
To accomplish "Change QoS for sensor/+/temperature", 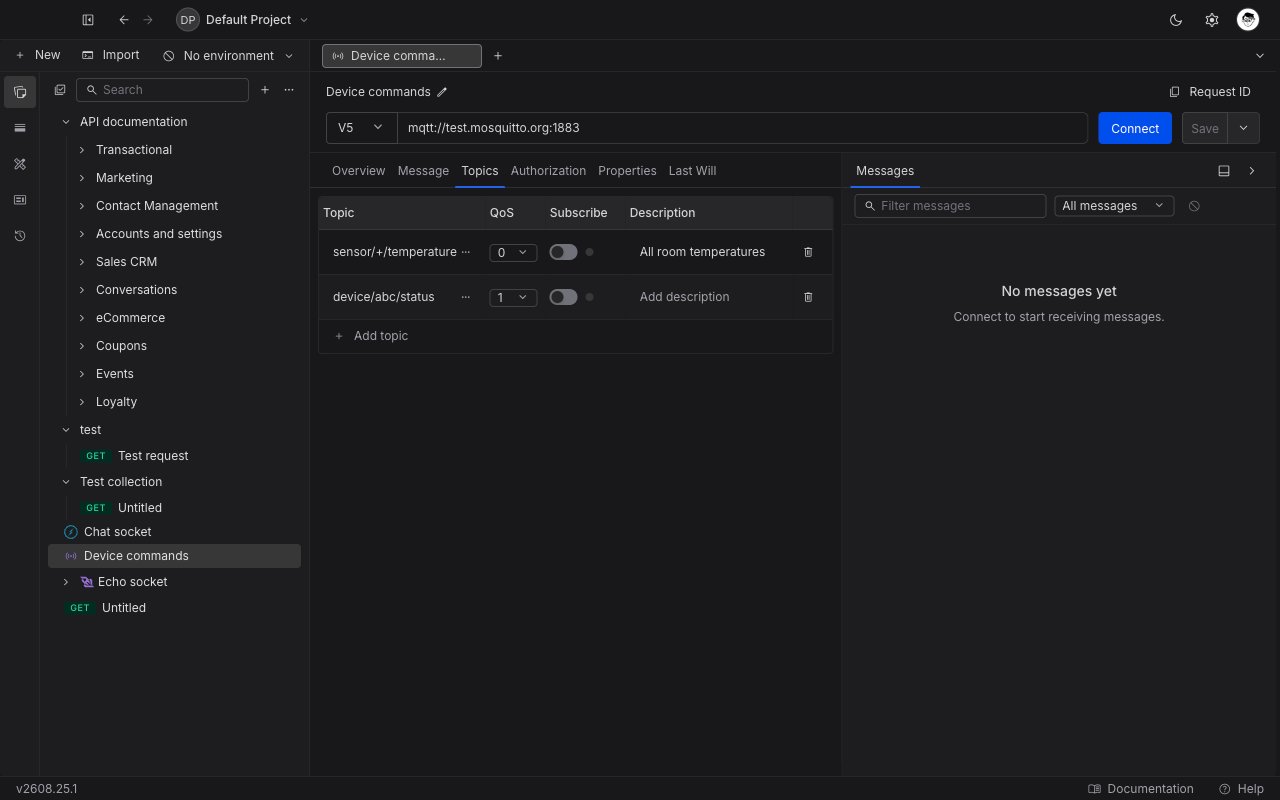I will tap(513, 253).
